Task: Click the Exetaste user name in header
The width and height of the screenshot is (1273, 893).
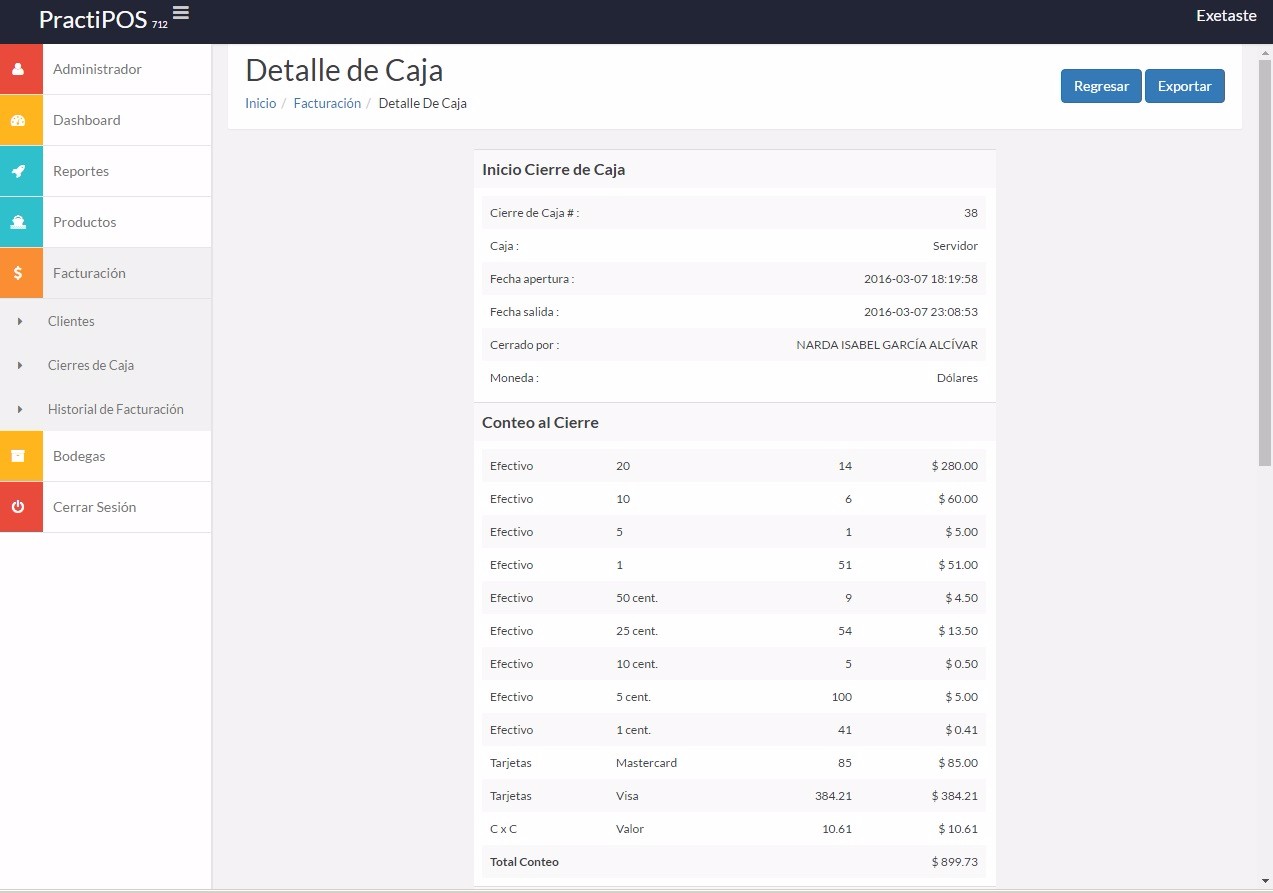Action: tap(1226, 15)
